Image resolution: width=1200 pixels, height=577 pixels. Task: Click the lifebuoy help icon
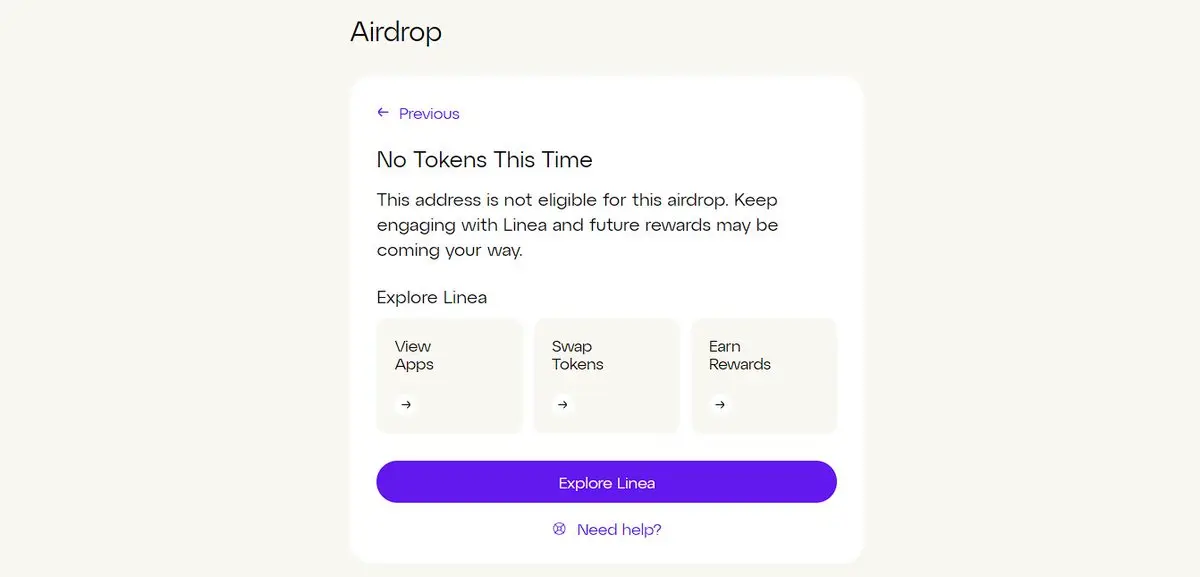[x=560, y=529]
